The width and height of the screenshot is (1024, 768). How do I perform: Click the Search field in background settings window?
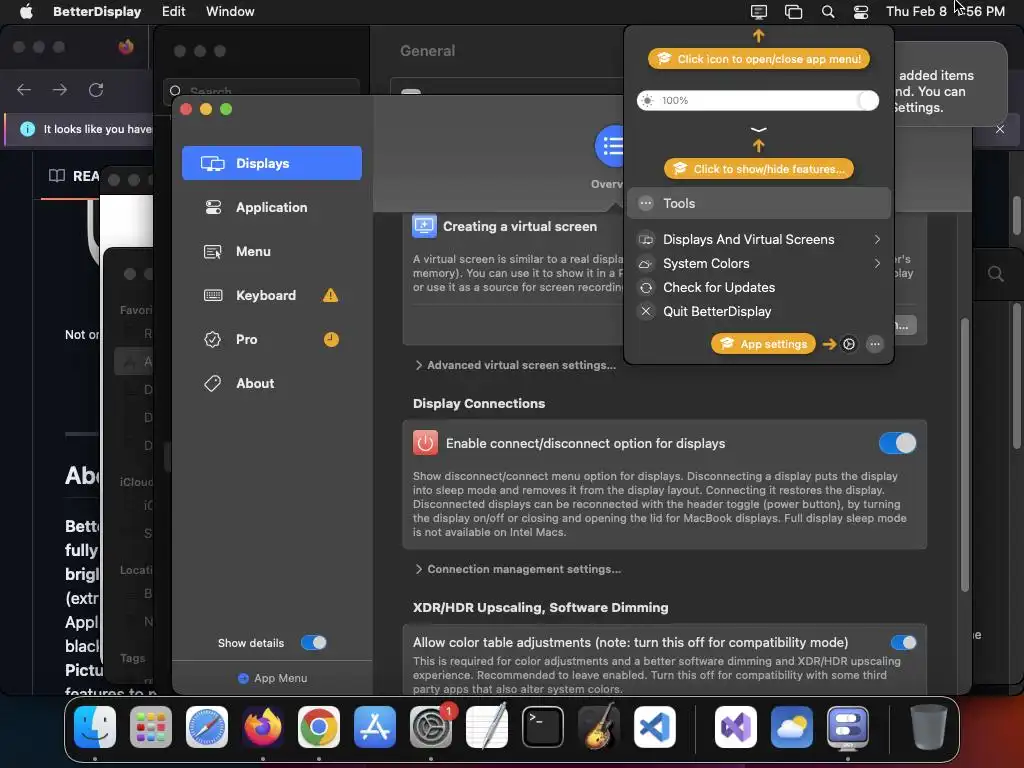tap(261, 88)
